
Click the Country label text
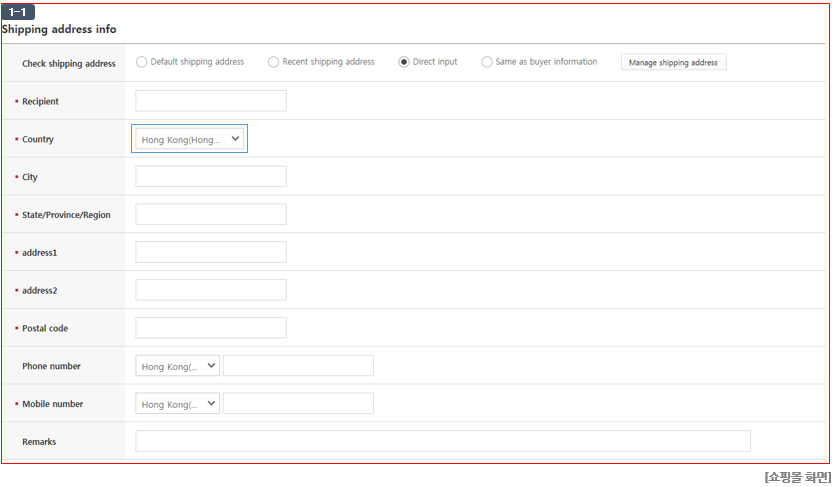click(x=38, y=139)
